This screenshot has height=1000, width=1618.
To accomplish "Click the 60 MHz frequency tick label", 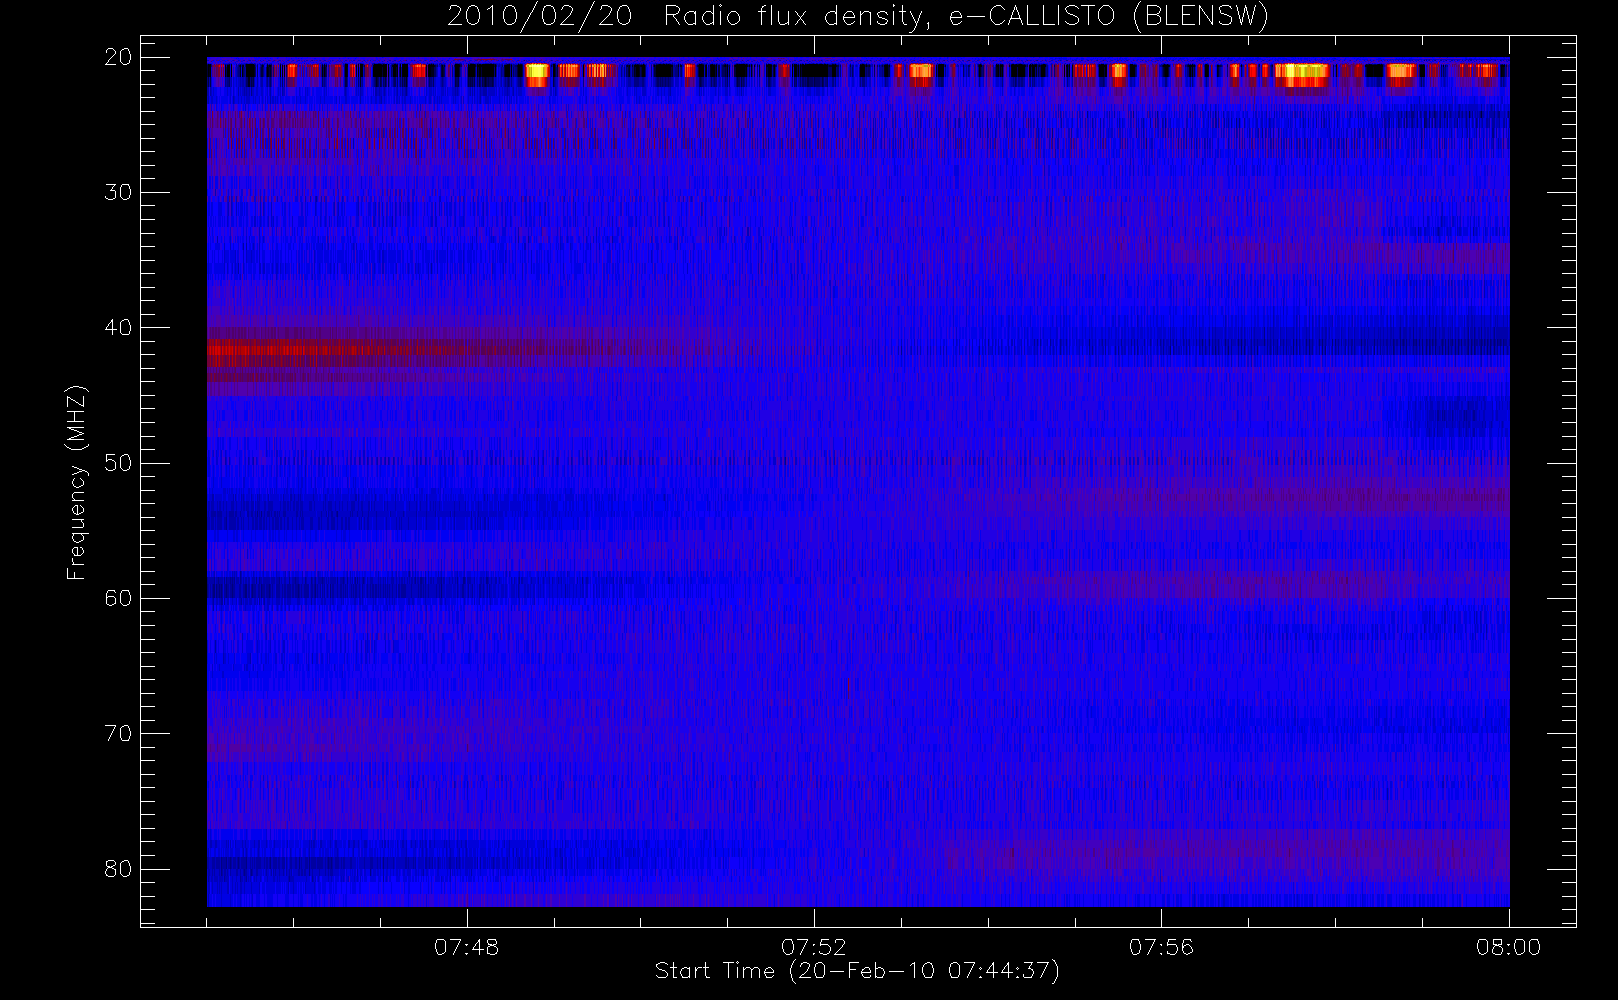I will pos(118,598).
